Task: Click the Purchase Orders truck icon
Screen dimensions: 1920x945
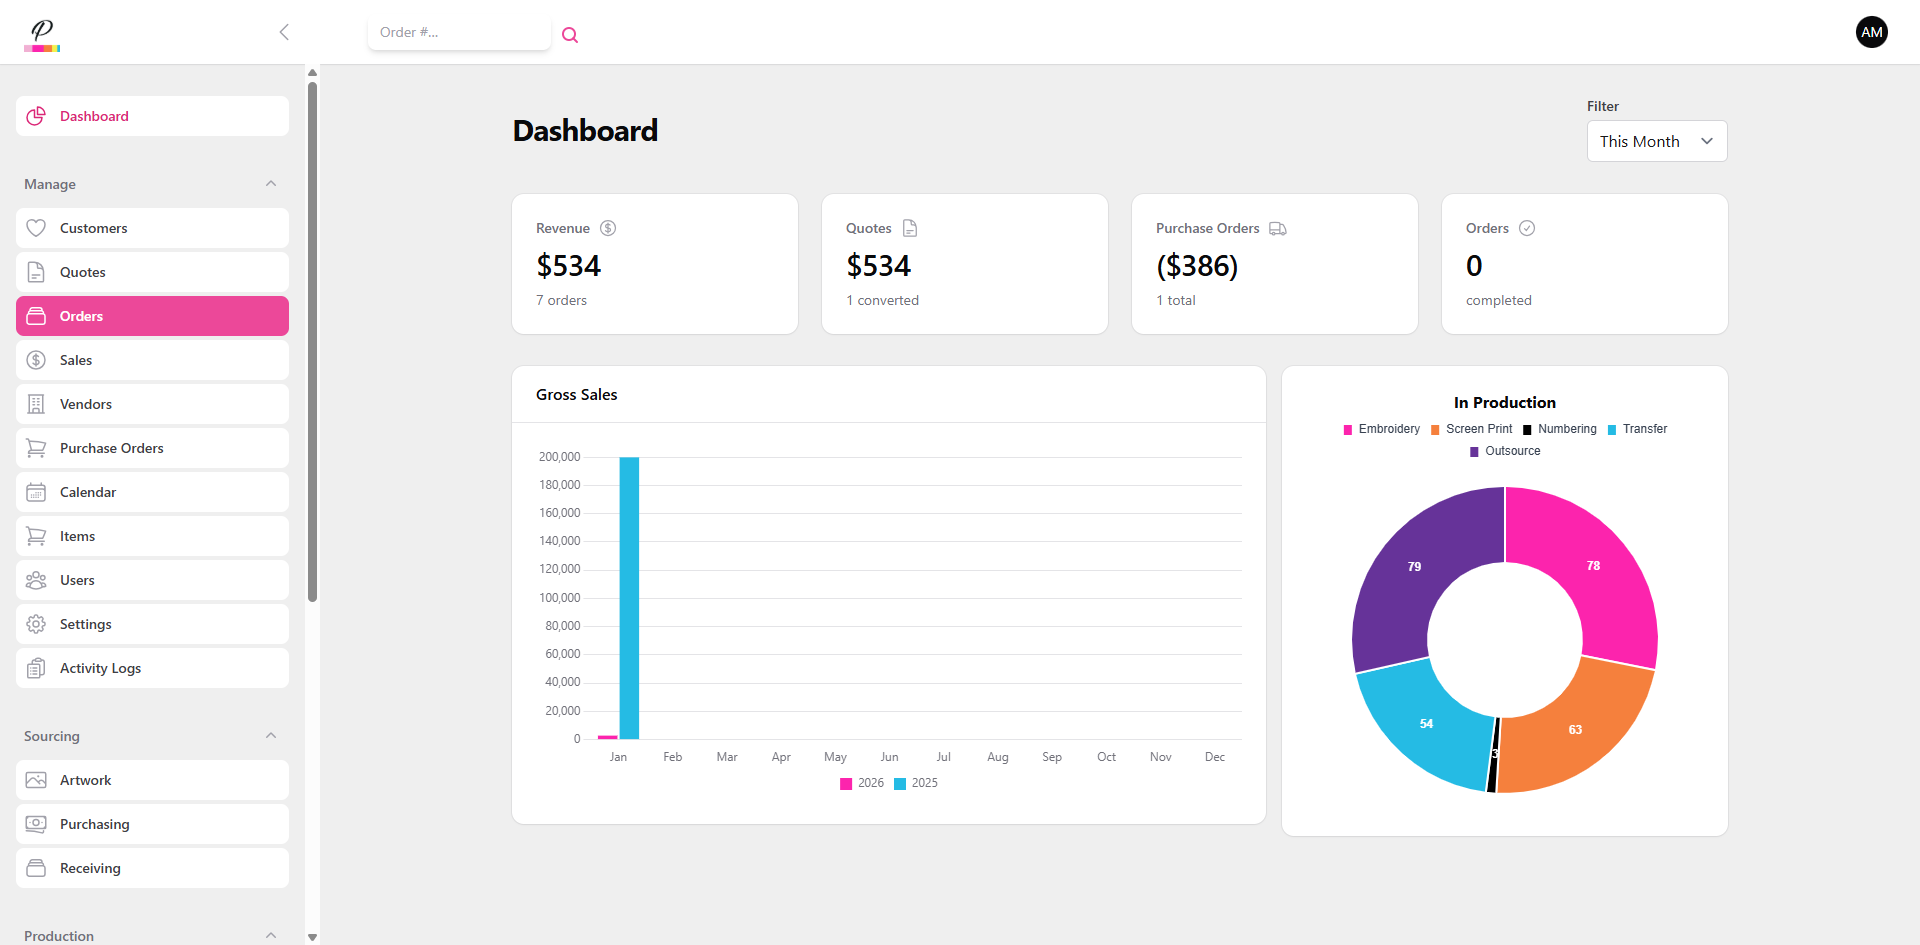Action: point(1278,229)
